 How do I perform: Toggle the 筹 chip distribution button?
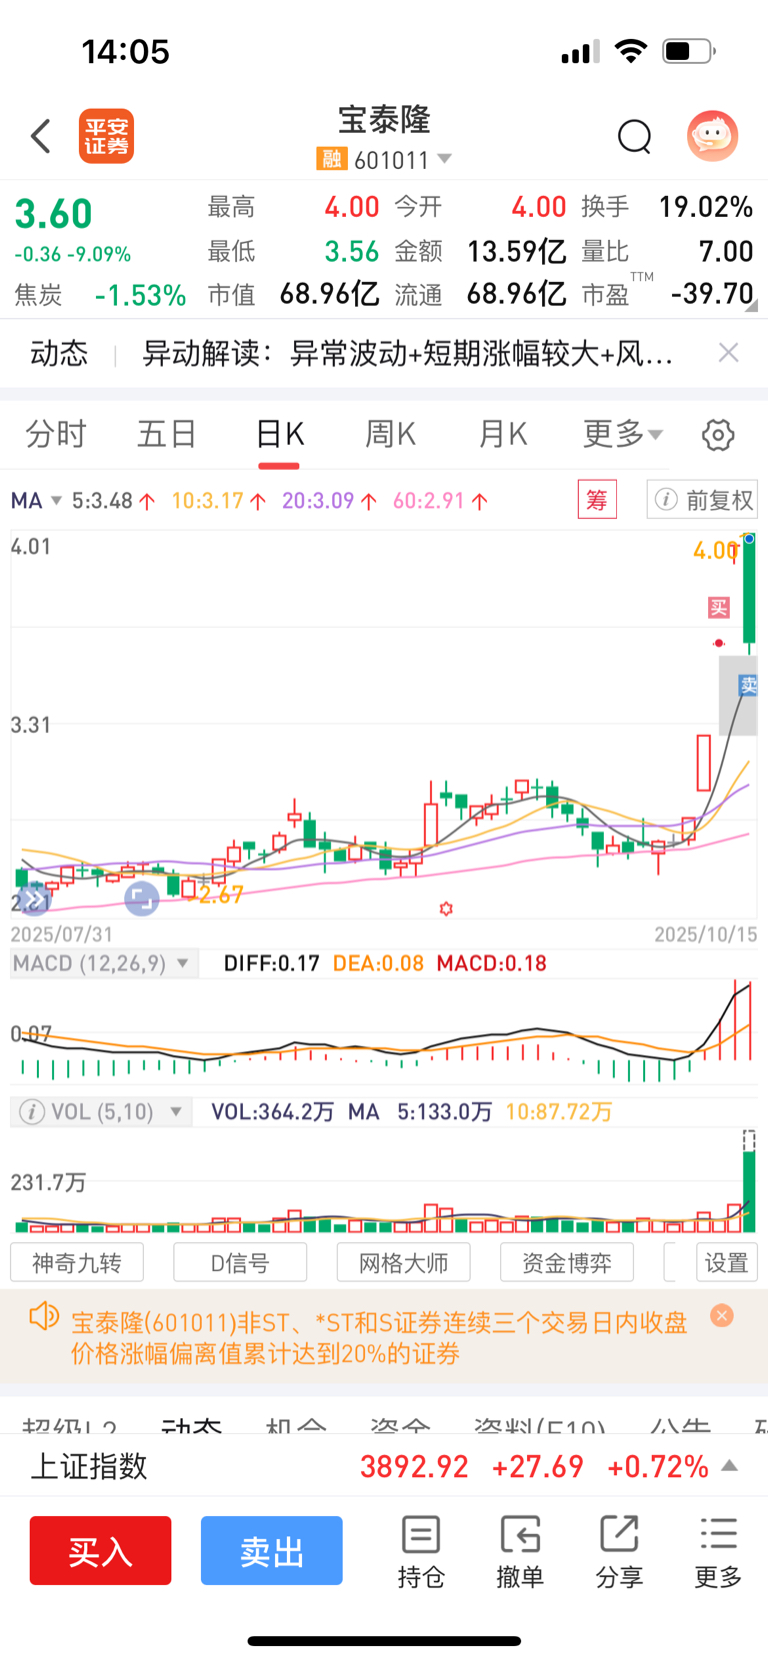point(597,499)
